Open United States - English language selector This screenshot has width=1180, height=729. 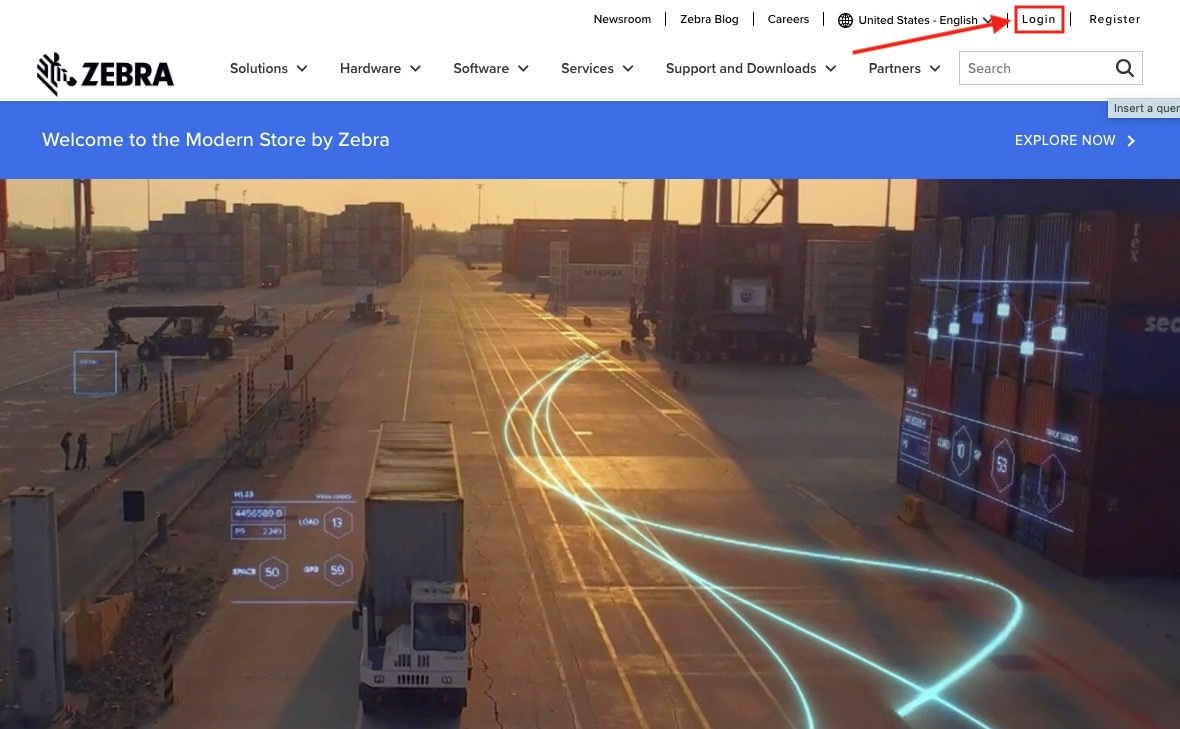(917, 20)
